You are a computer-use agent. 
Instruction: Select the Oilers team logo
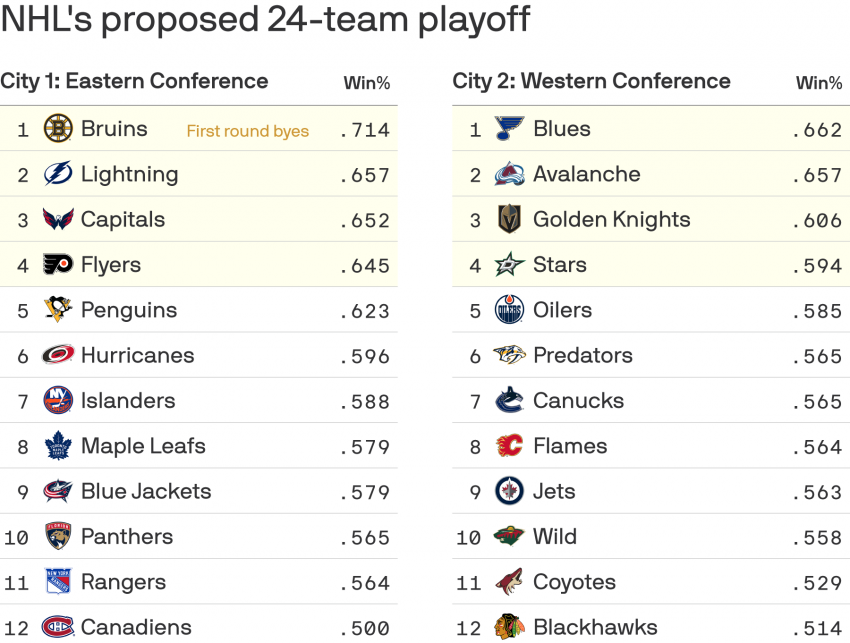[x=510, y=310]
